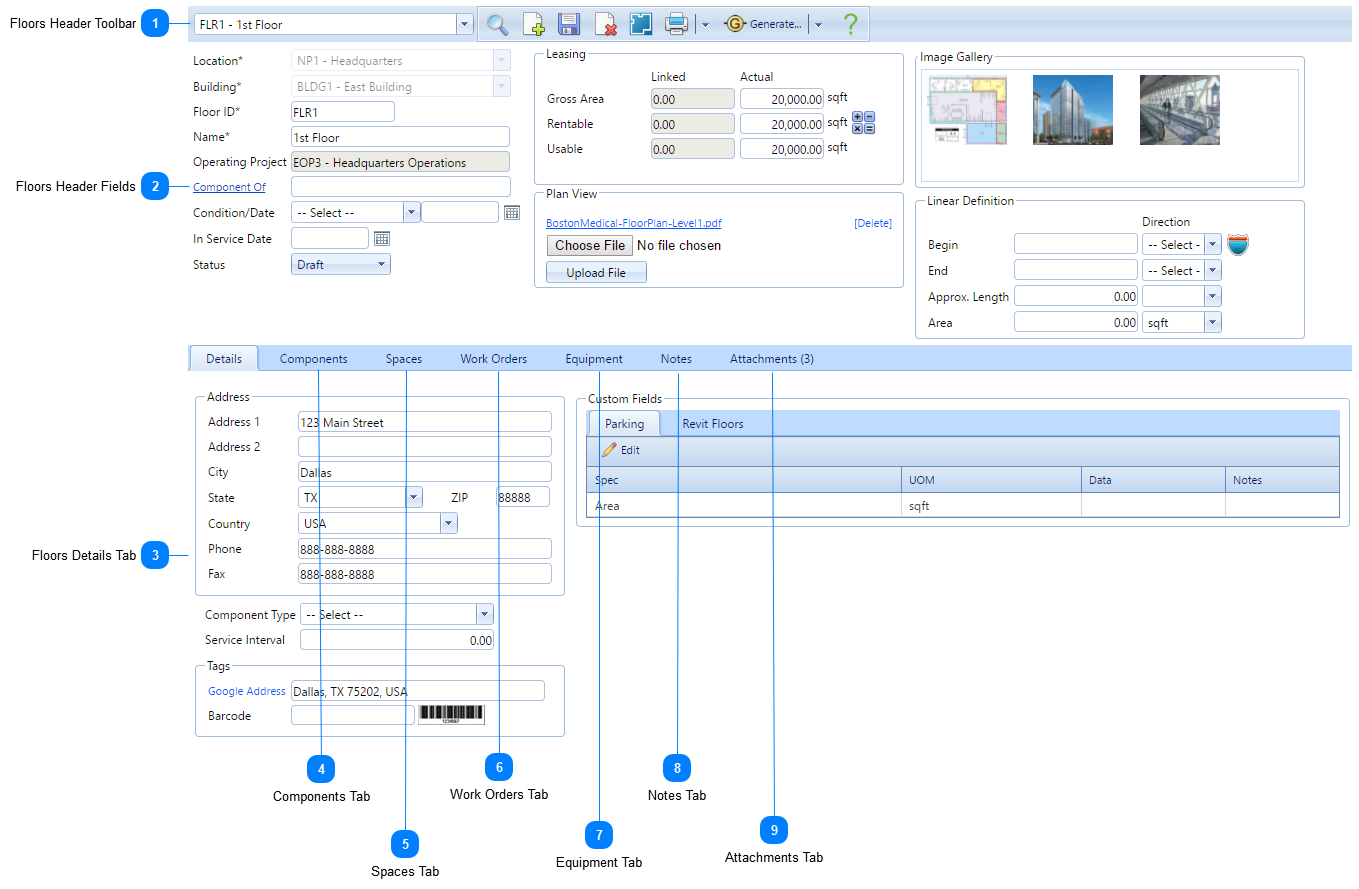Click the highway shield icon in Linear Definition
The image size is (1359, 889).
coord(1238,244)
